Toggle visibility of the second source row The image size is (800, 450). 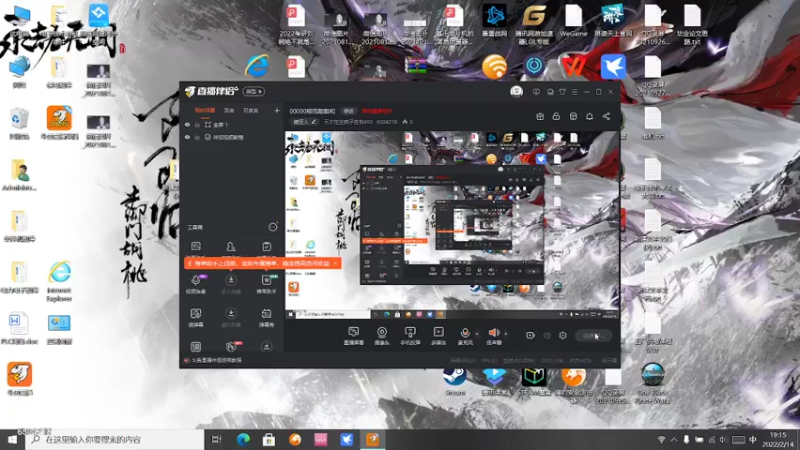187,137
